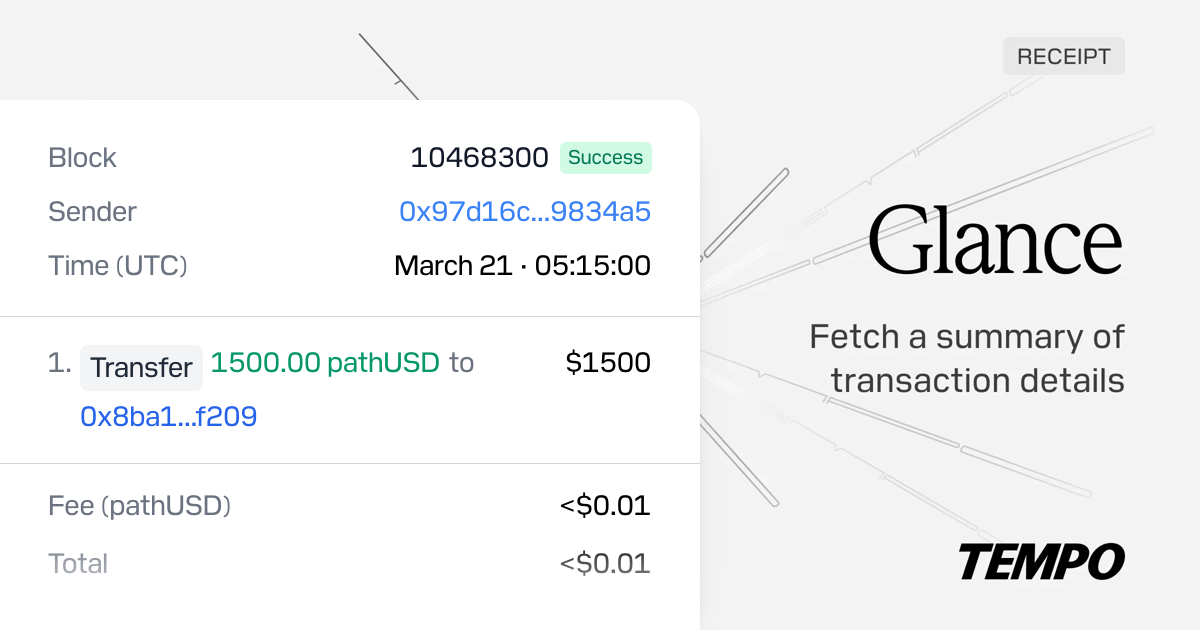Click the 1500.00 pathUSD amount

click(325, 363)
